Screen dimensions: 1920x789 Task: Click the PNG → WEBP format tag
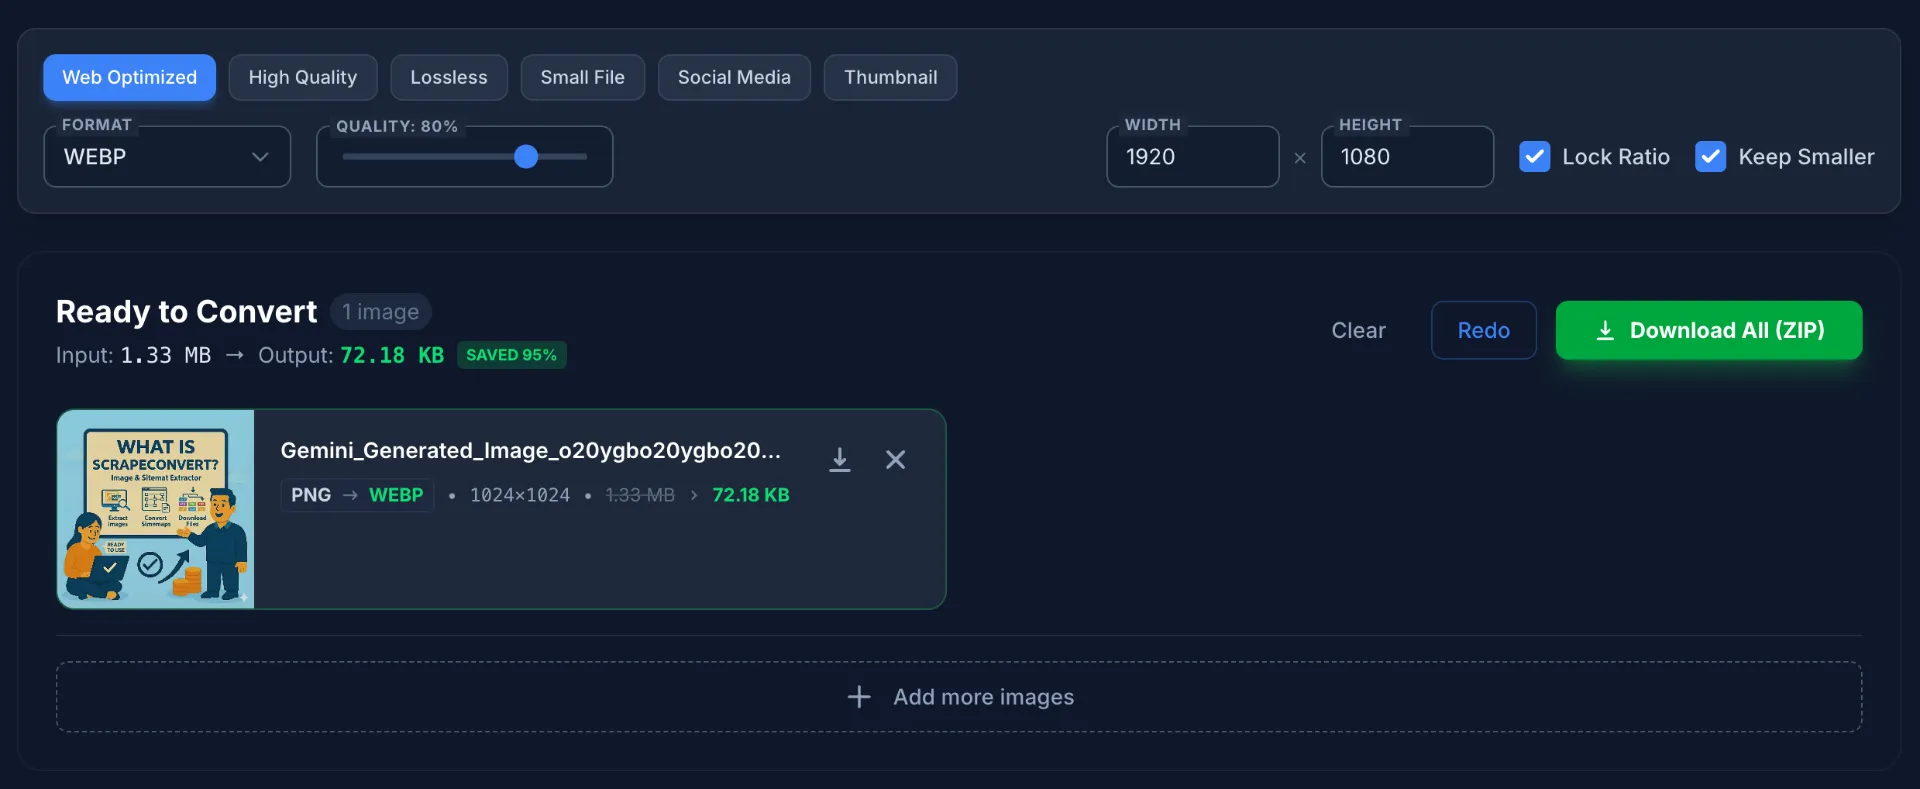point(357,495)
